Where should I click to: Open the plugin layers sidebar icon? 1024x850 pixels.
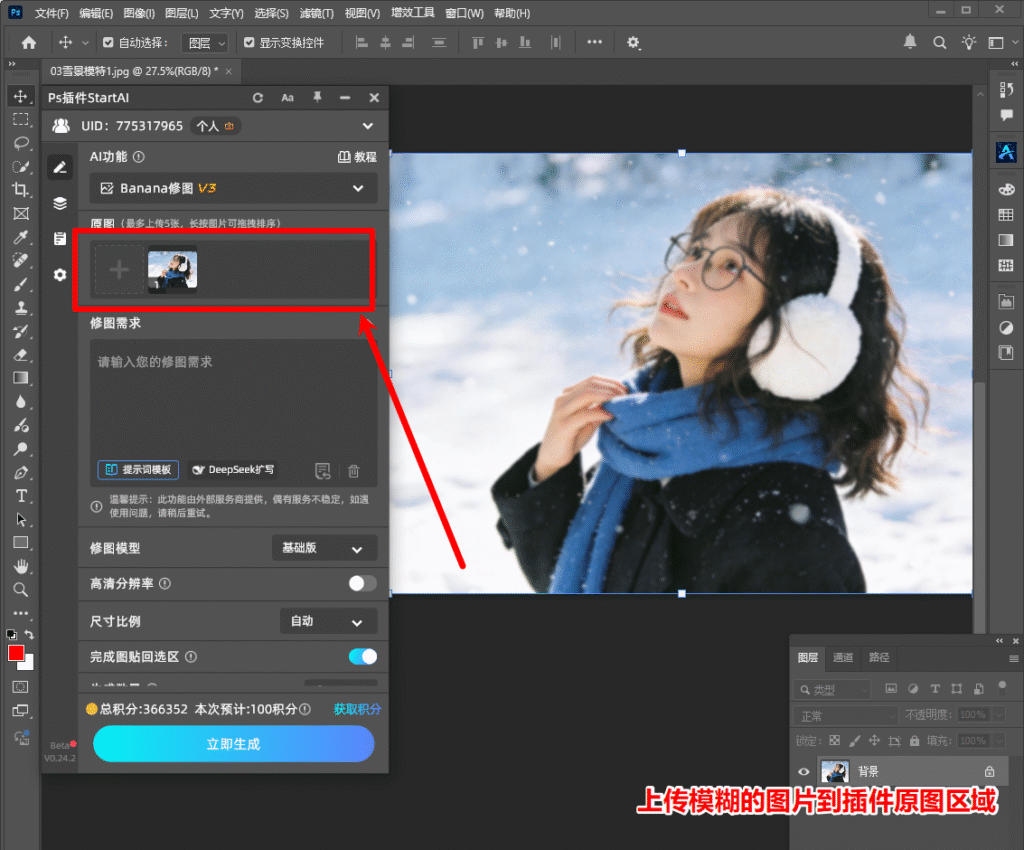pos(60,203)
